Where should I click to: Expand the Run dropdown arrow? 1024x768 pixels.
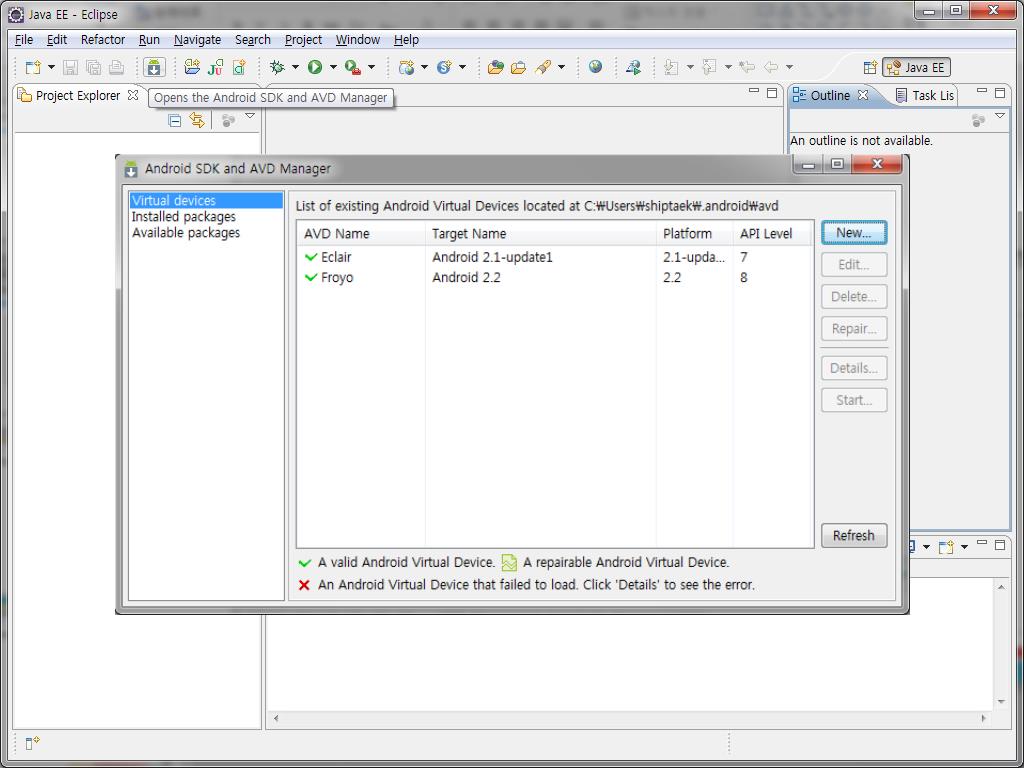pyautogui.click(x=333, y=67)
